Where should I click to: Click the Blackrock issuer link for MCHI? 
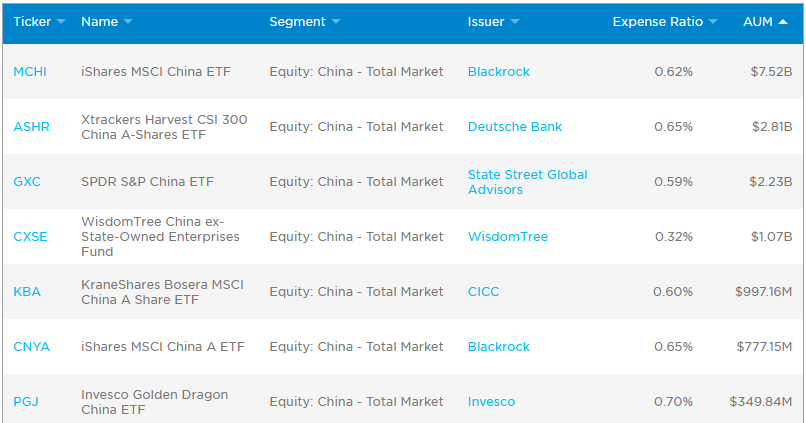pyautogui.click(x=499, y=72)
